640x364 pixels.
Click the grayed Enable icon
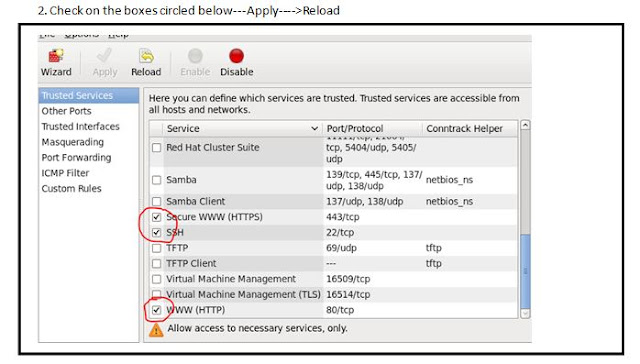[195, 56]
